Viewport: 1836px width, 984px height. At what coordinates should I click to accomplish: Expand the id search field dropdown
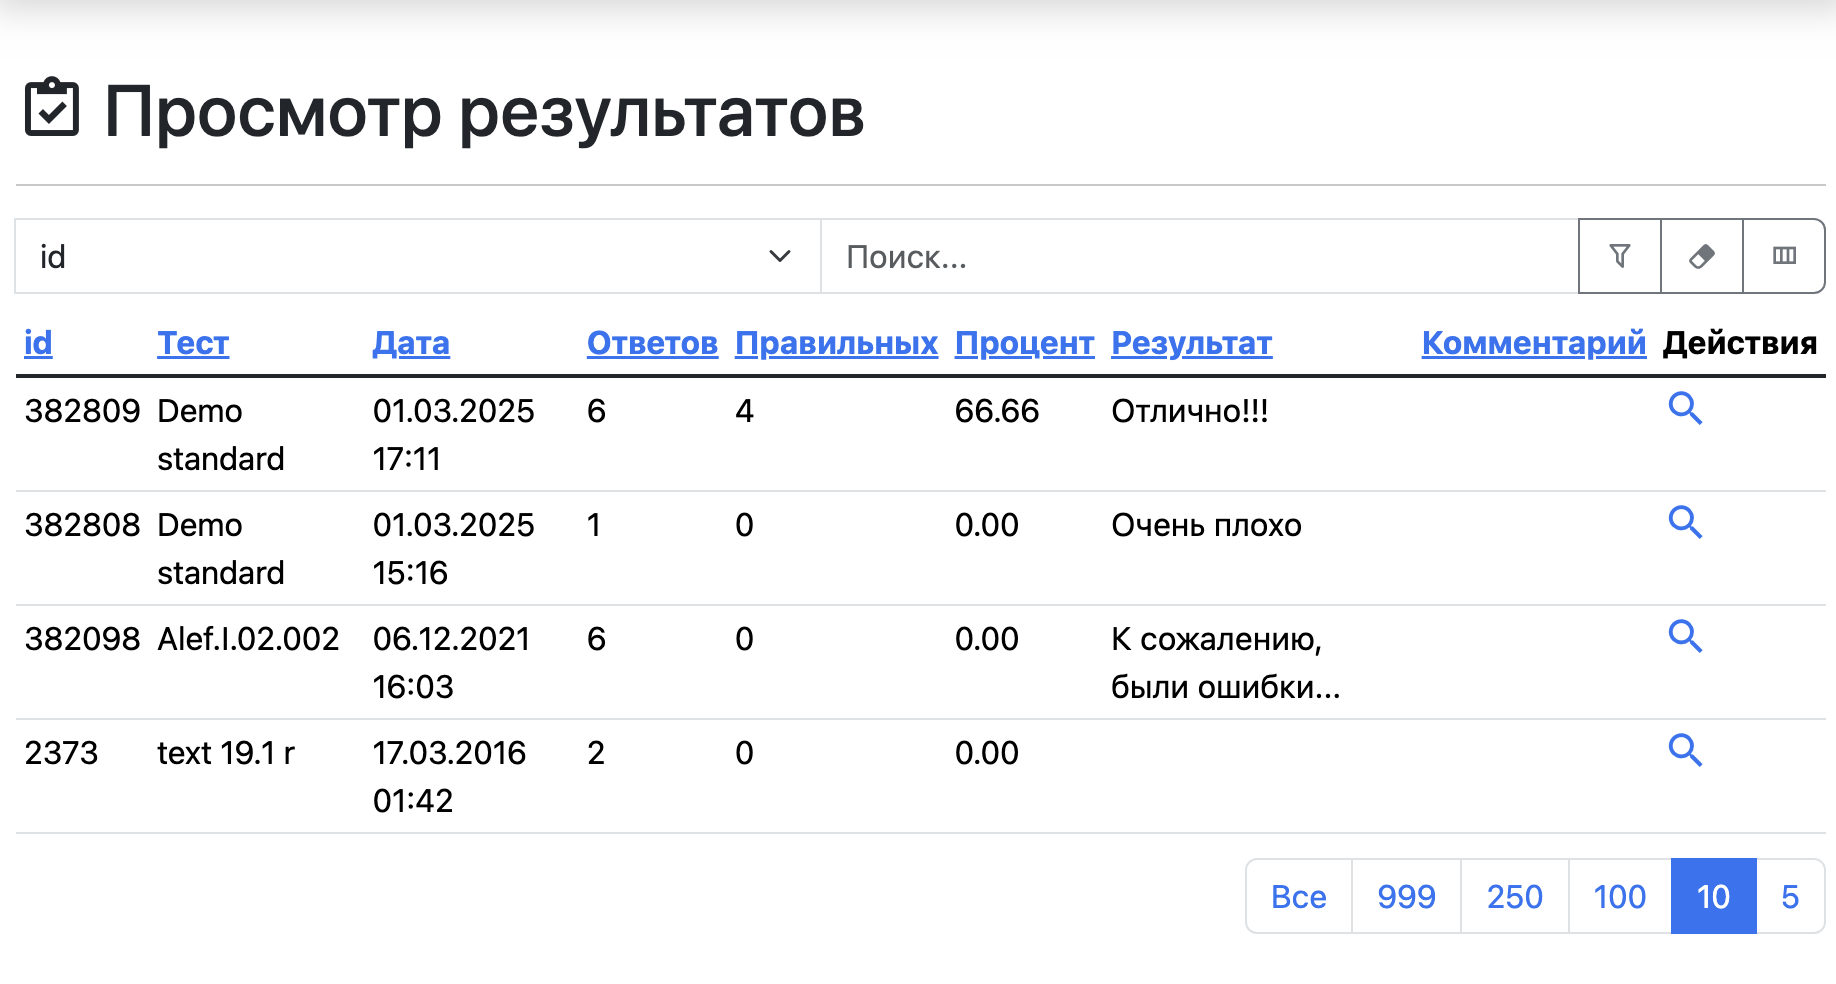coord(417,256)
